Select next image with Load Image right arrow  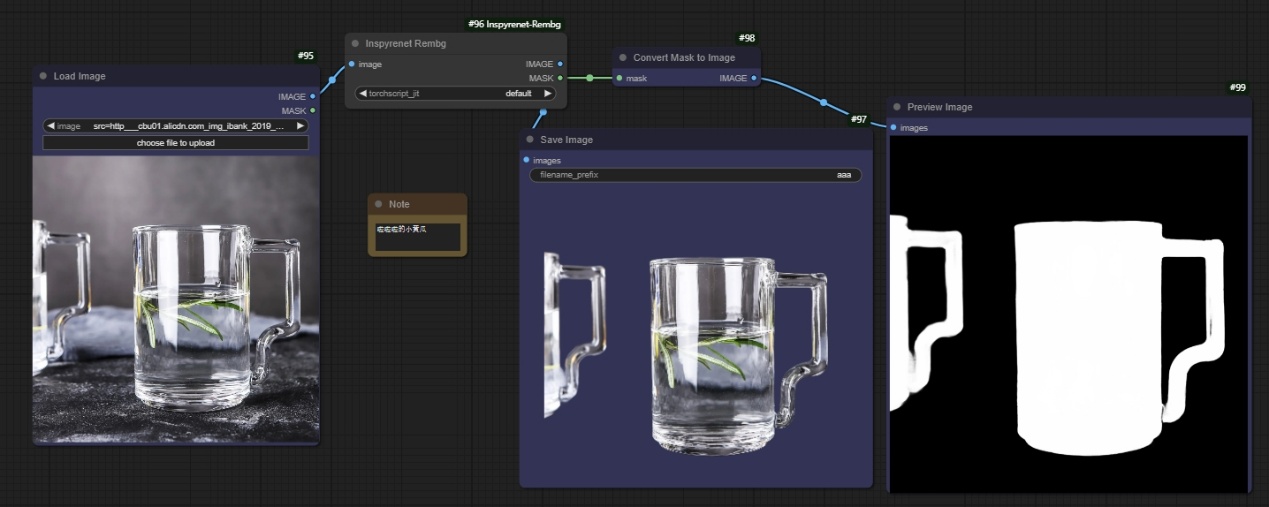pyautogui.click(x=300, y=127)
